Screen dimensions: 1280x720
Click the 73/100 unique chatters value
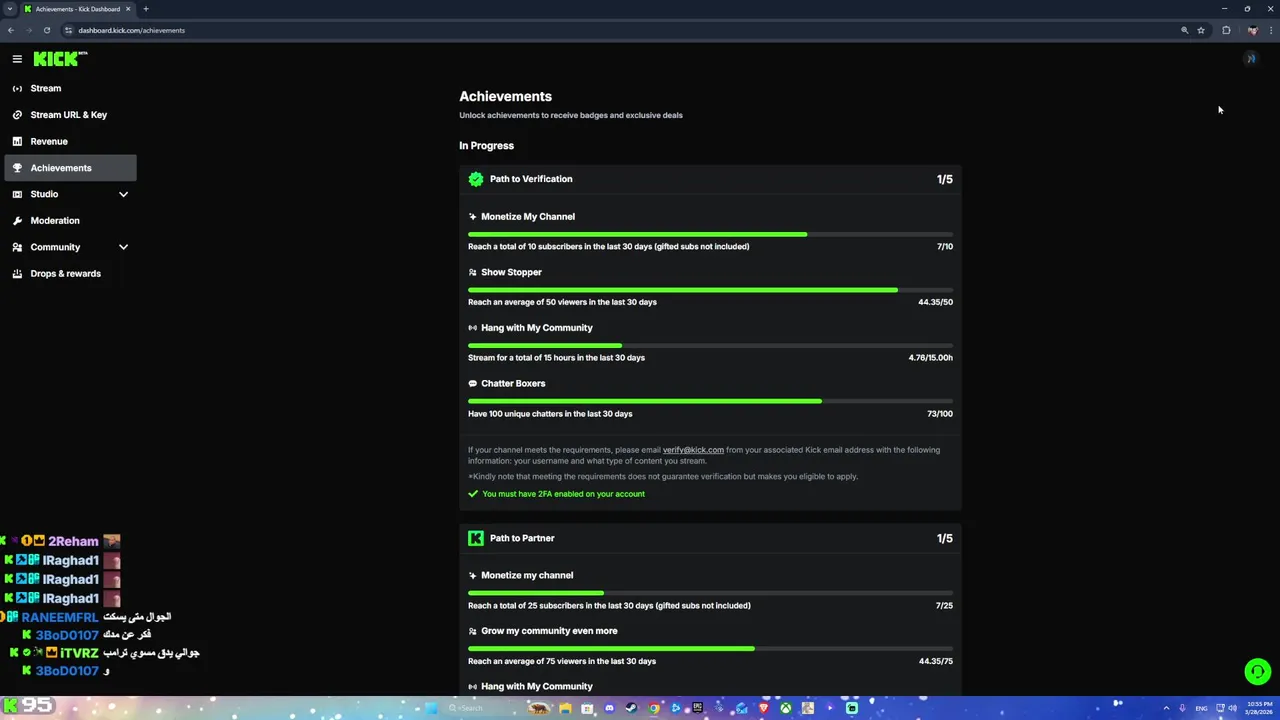tap(940, 414)
